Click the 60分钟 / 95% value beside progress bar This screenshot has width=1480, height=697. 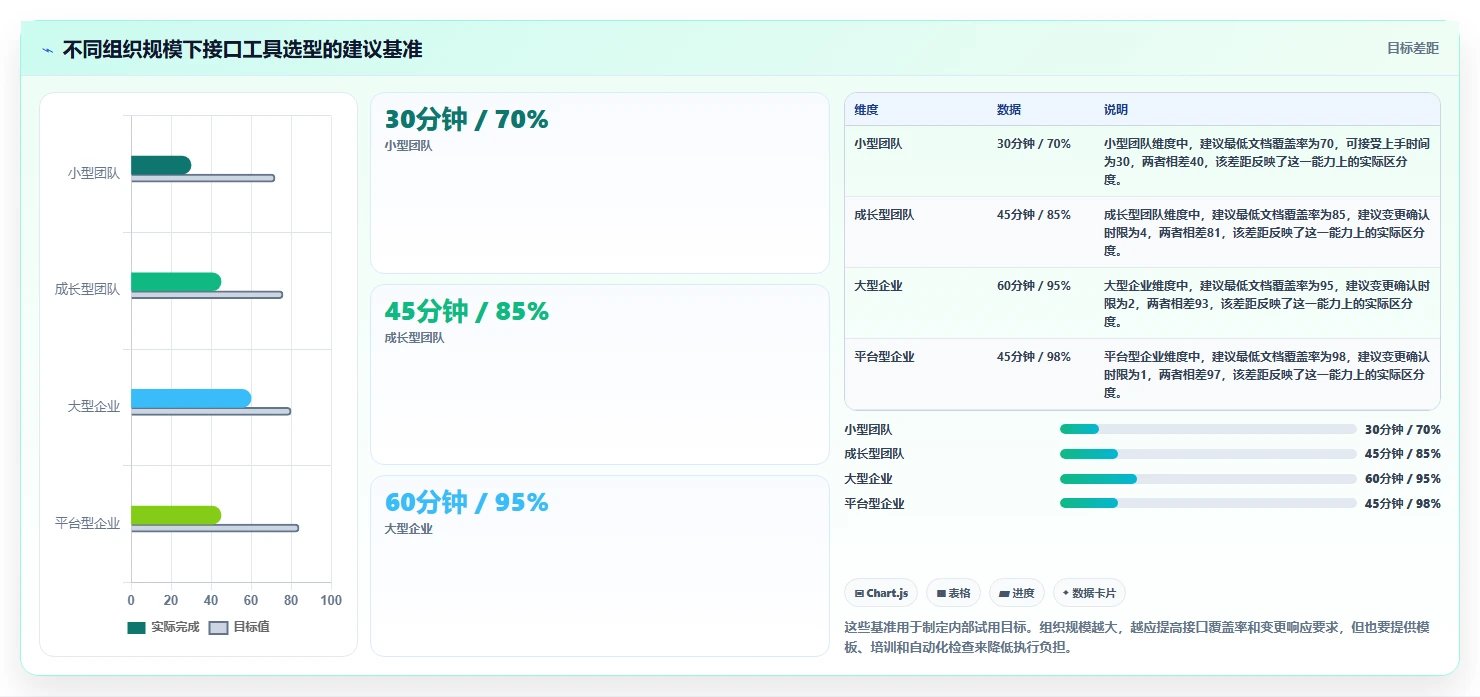coord(1403,479)
